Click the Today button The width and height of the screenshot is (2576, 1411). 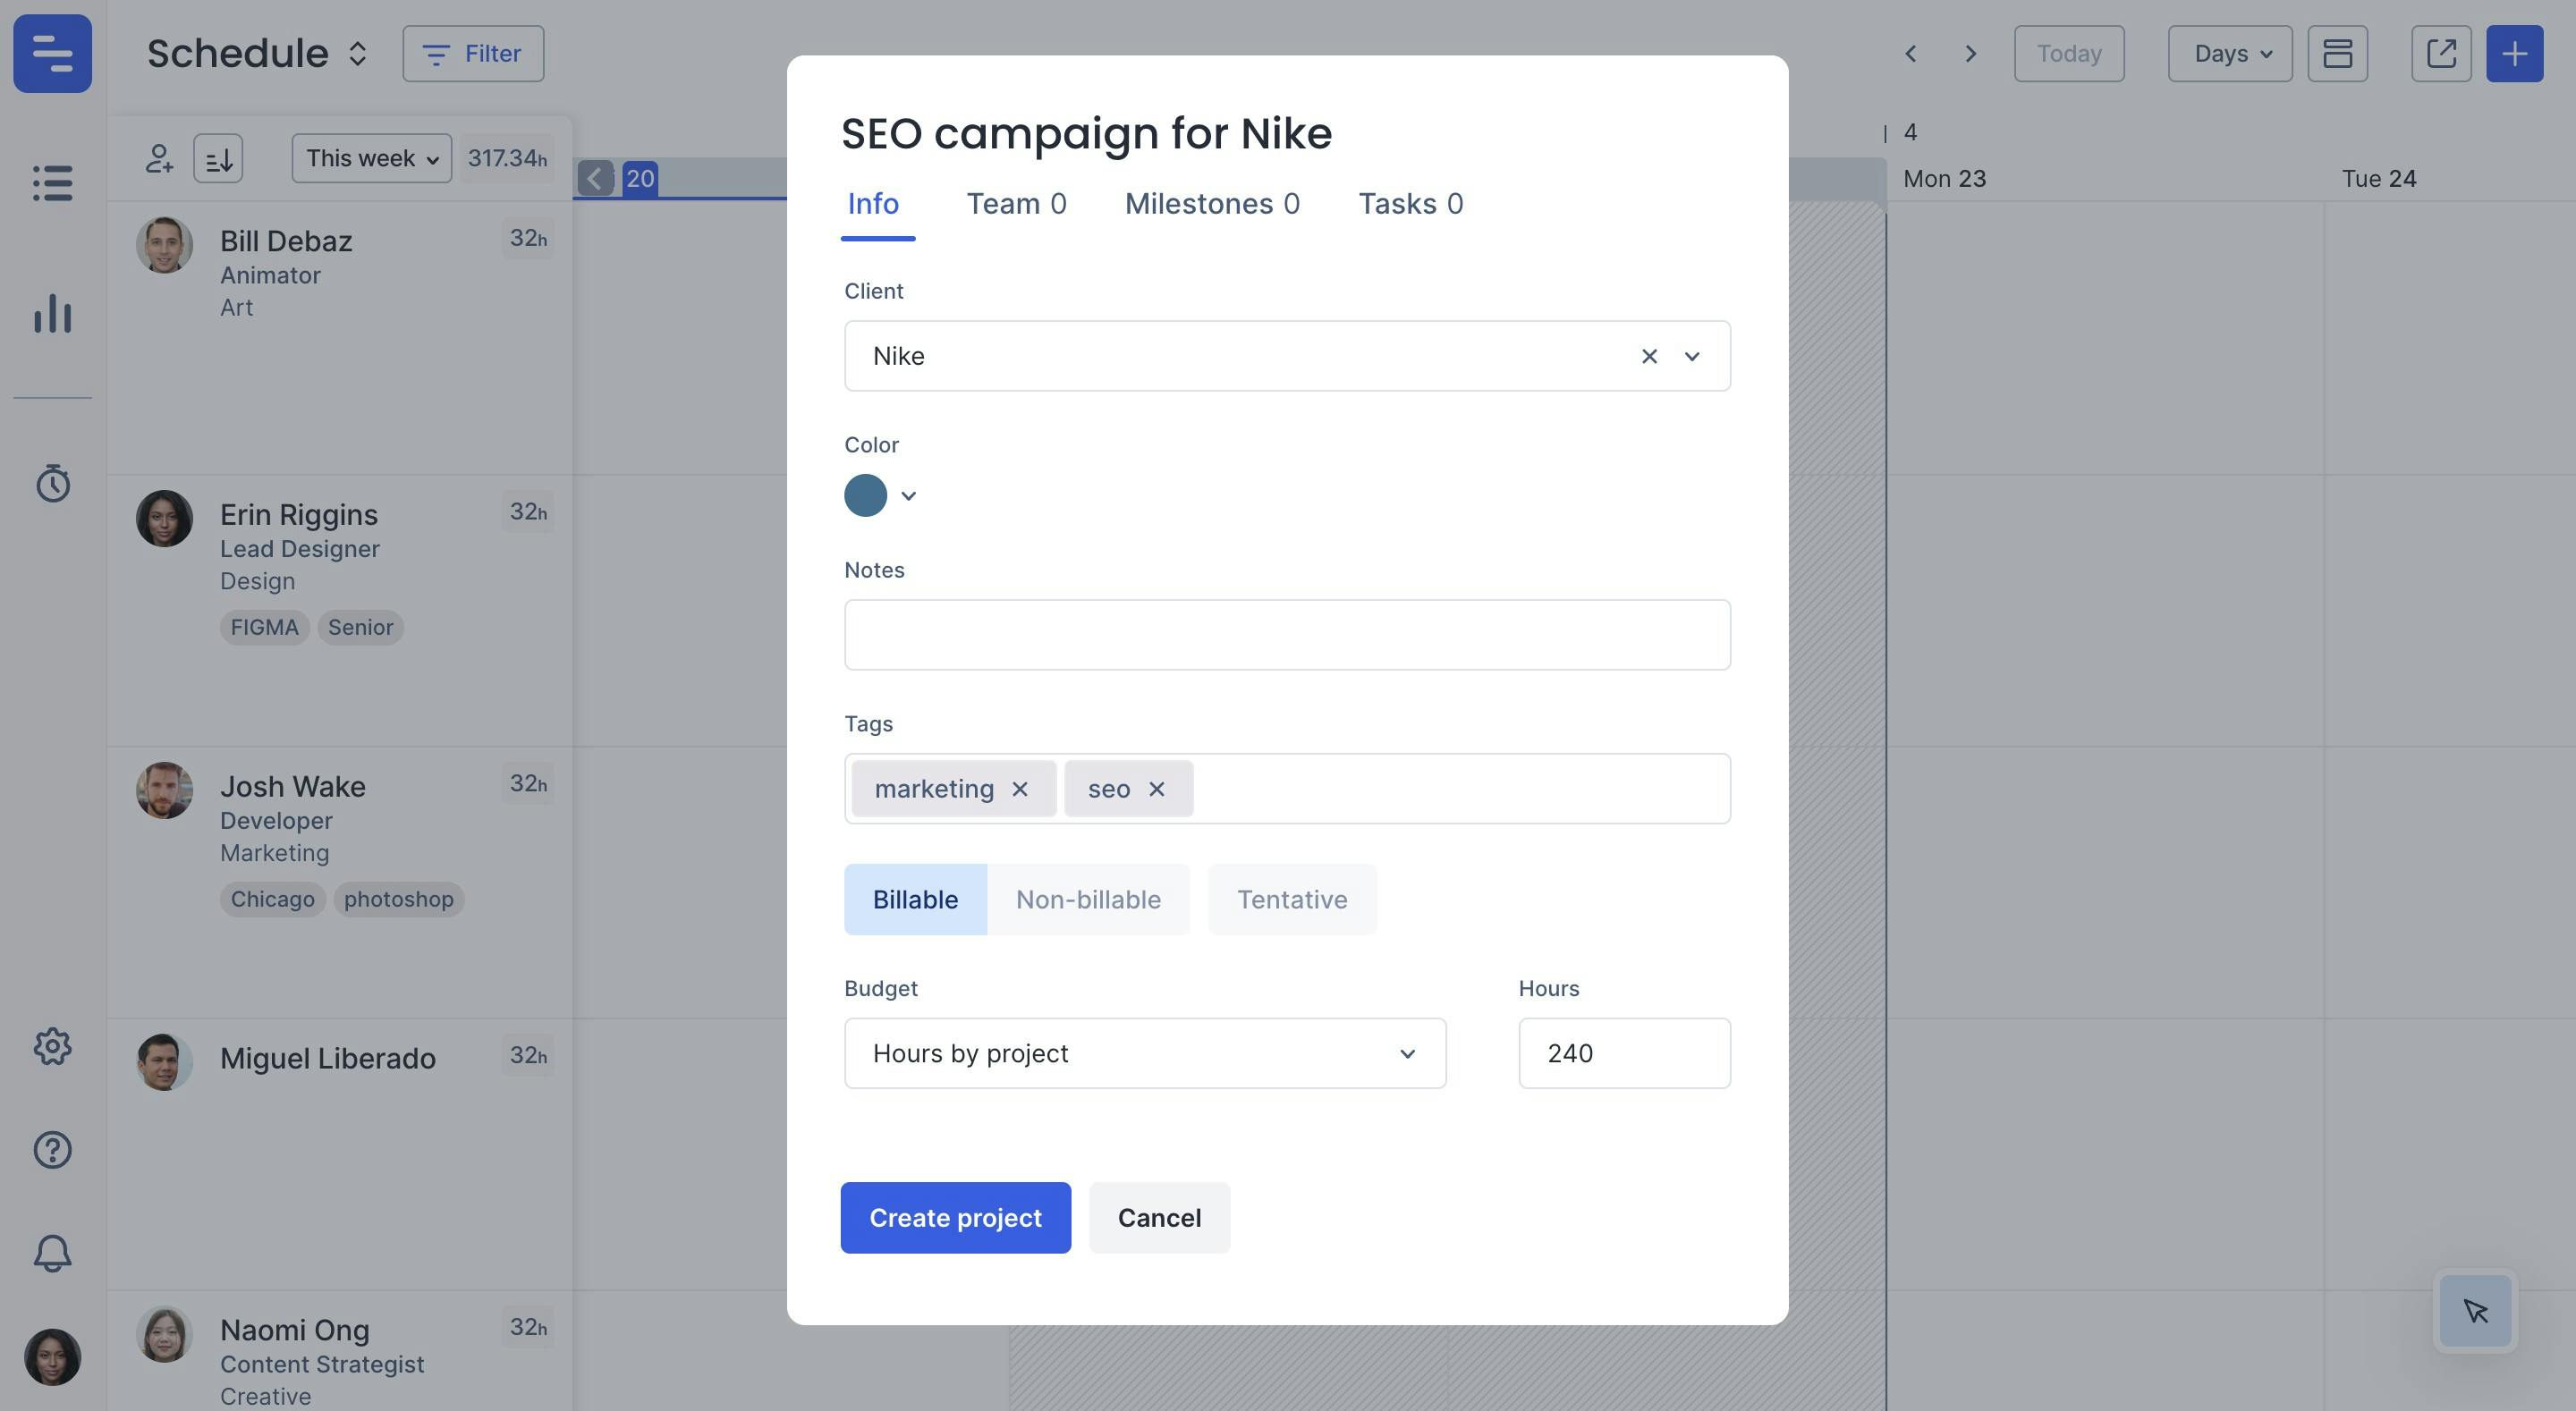point(2069,53)
